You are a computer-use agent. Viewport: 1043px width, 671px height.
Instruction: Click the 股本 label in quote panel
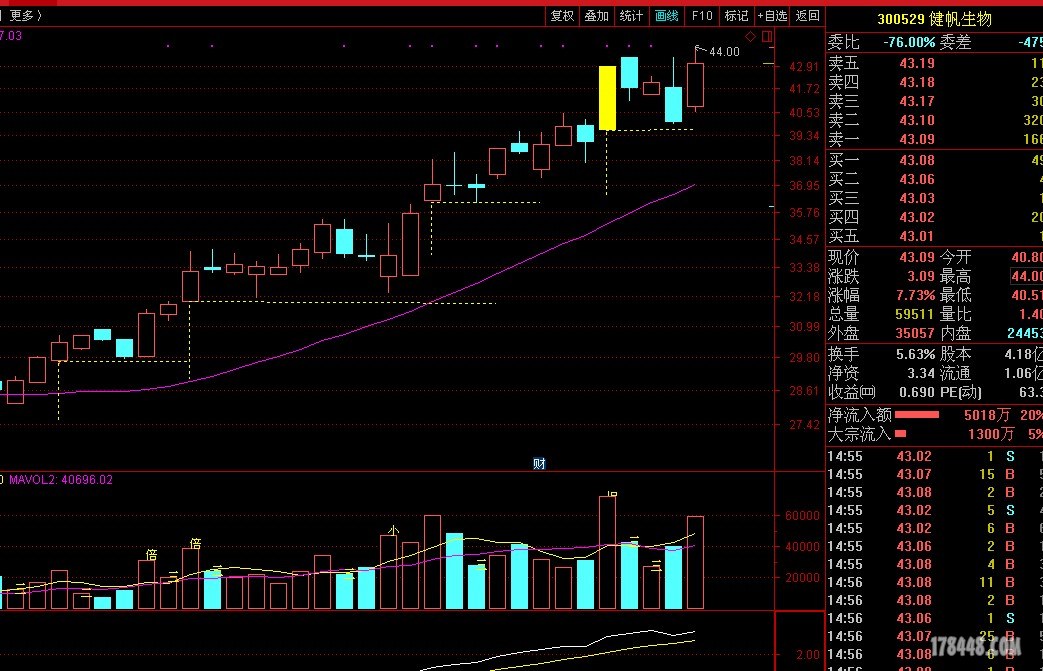click(955, 354)
